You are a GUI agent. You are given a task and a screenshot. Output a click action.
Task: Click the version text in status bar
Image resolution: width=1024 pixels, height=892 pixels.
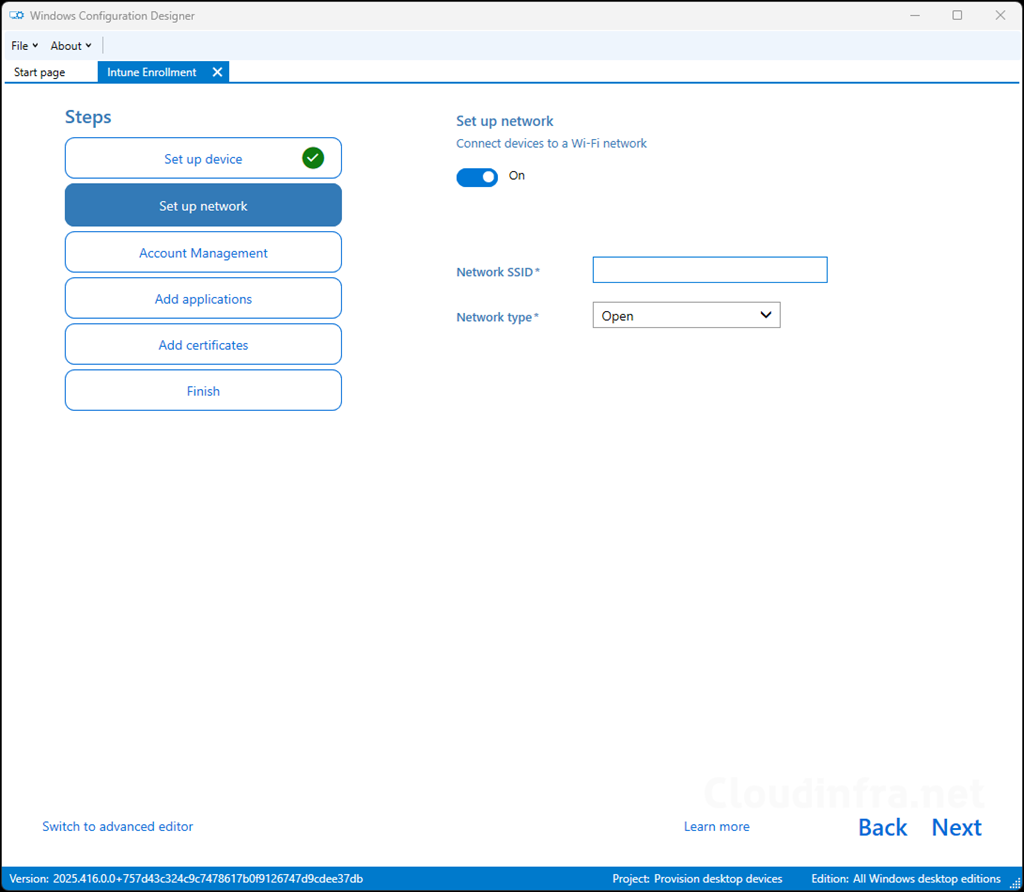click(x=186, y=879)
